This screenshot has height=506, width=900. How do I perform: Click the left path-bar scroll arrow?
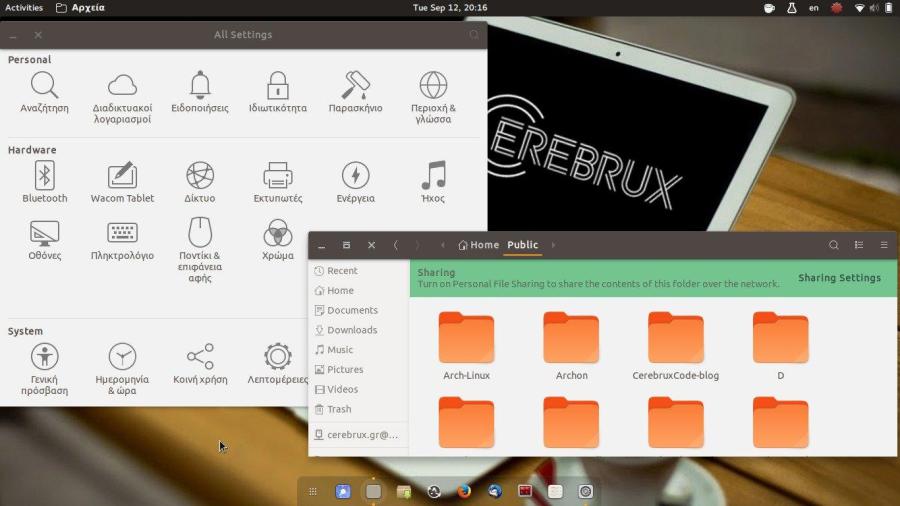click(443, 245)
